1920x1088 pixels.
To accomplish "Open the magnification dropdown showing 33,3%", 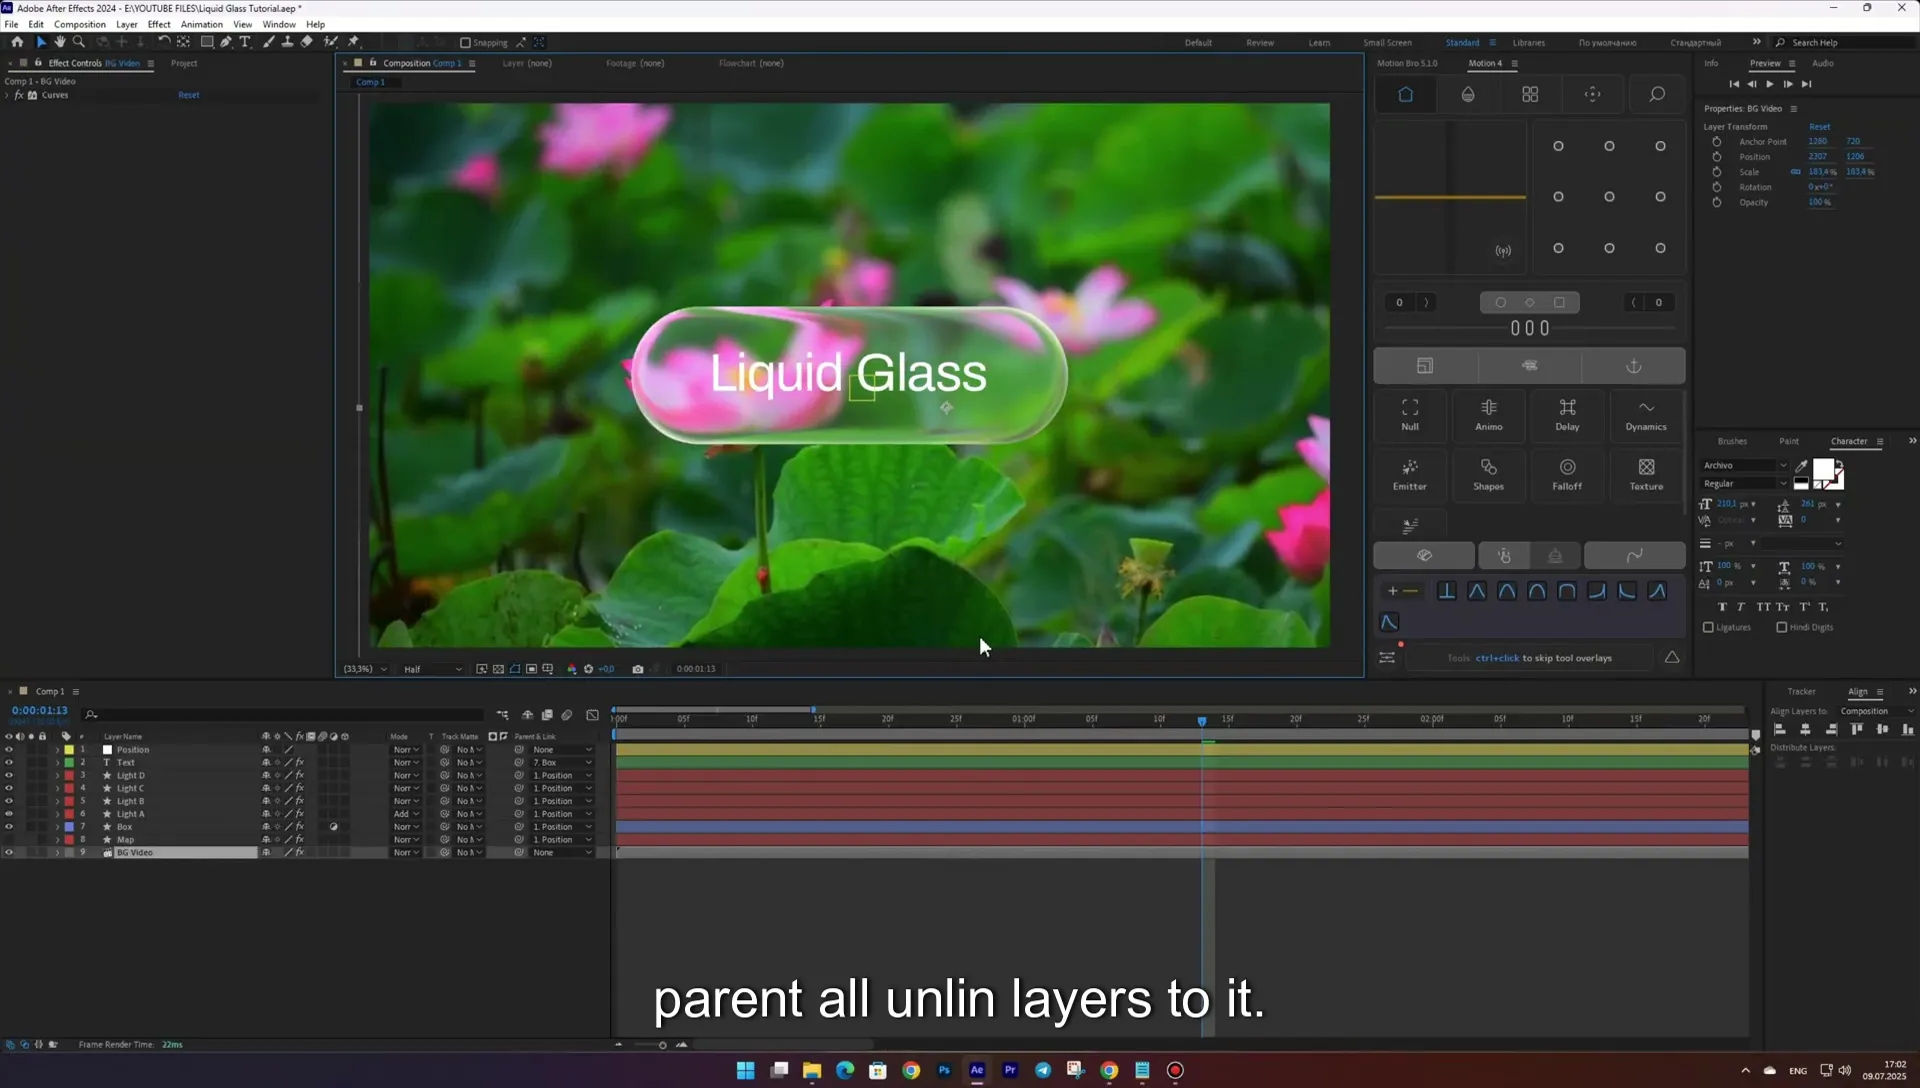I will (x=365, y=669).
